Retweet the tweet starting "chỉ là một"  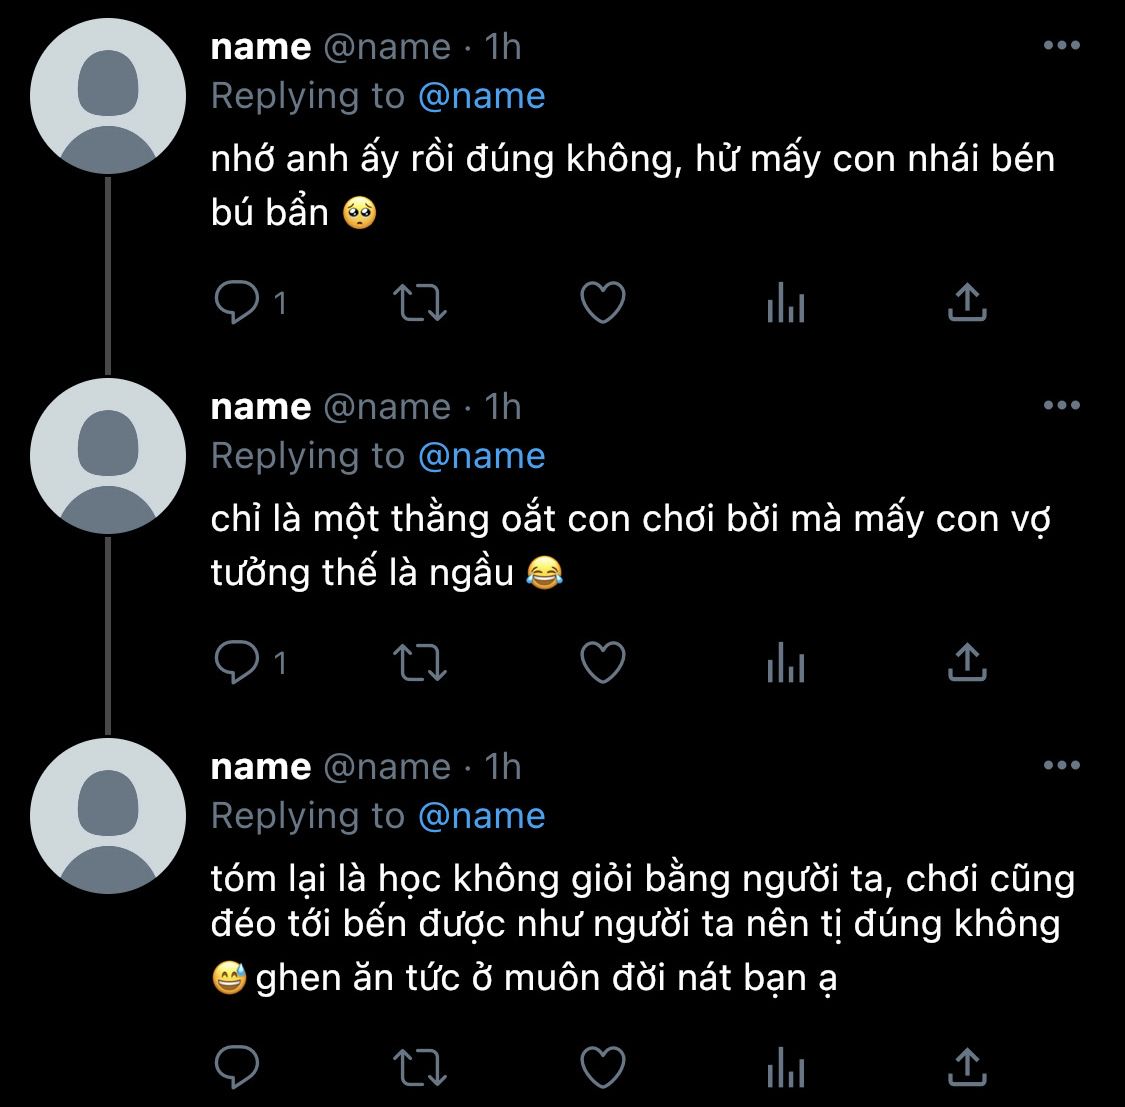point(421,663)
